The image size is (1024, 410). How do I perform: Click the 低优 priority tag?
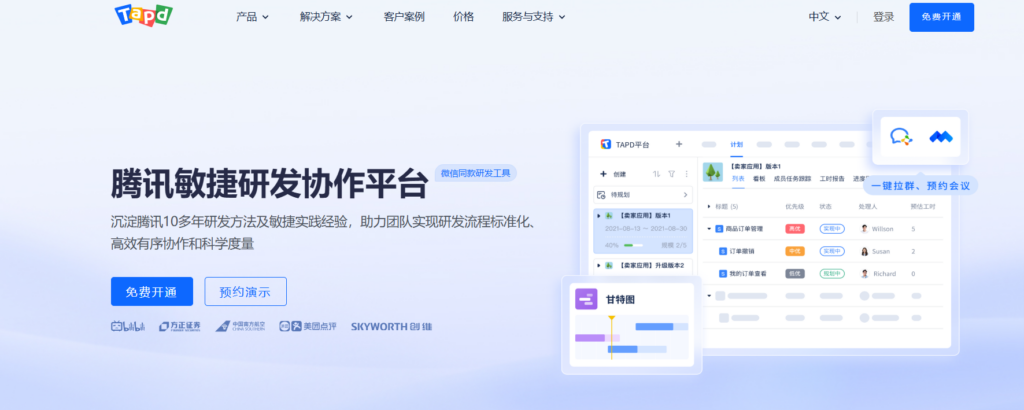click(x=795, y=274)
